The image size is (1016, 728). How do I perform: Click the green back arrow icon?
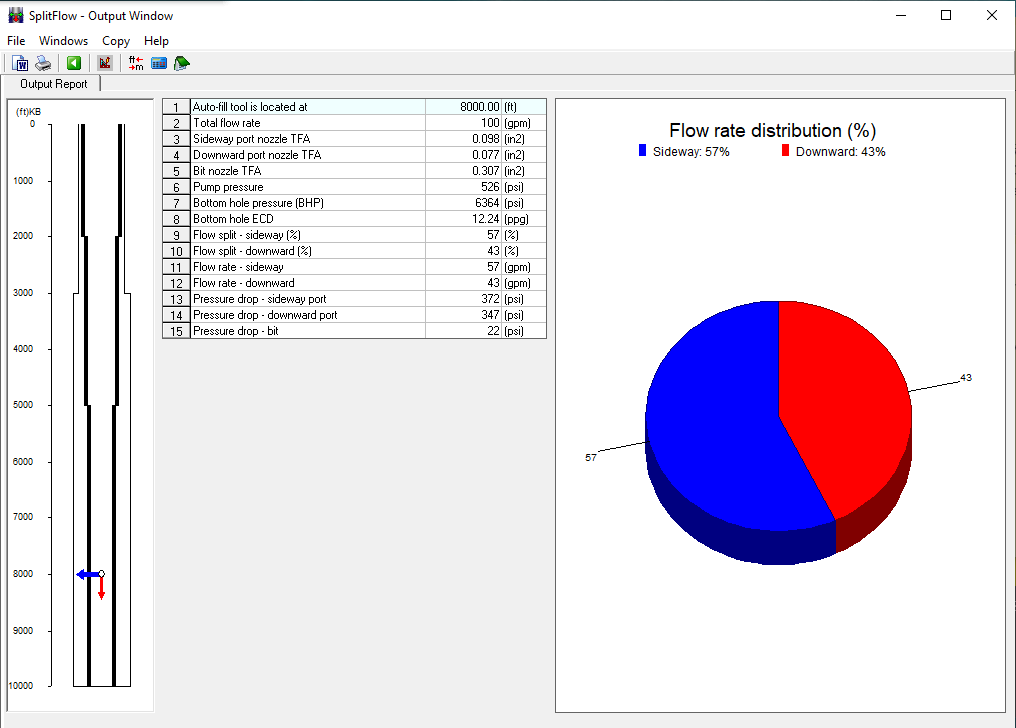[74, 63]
